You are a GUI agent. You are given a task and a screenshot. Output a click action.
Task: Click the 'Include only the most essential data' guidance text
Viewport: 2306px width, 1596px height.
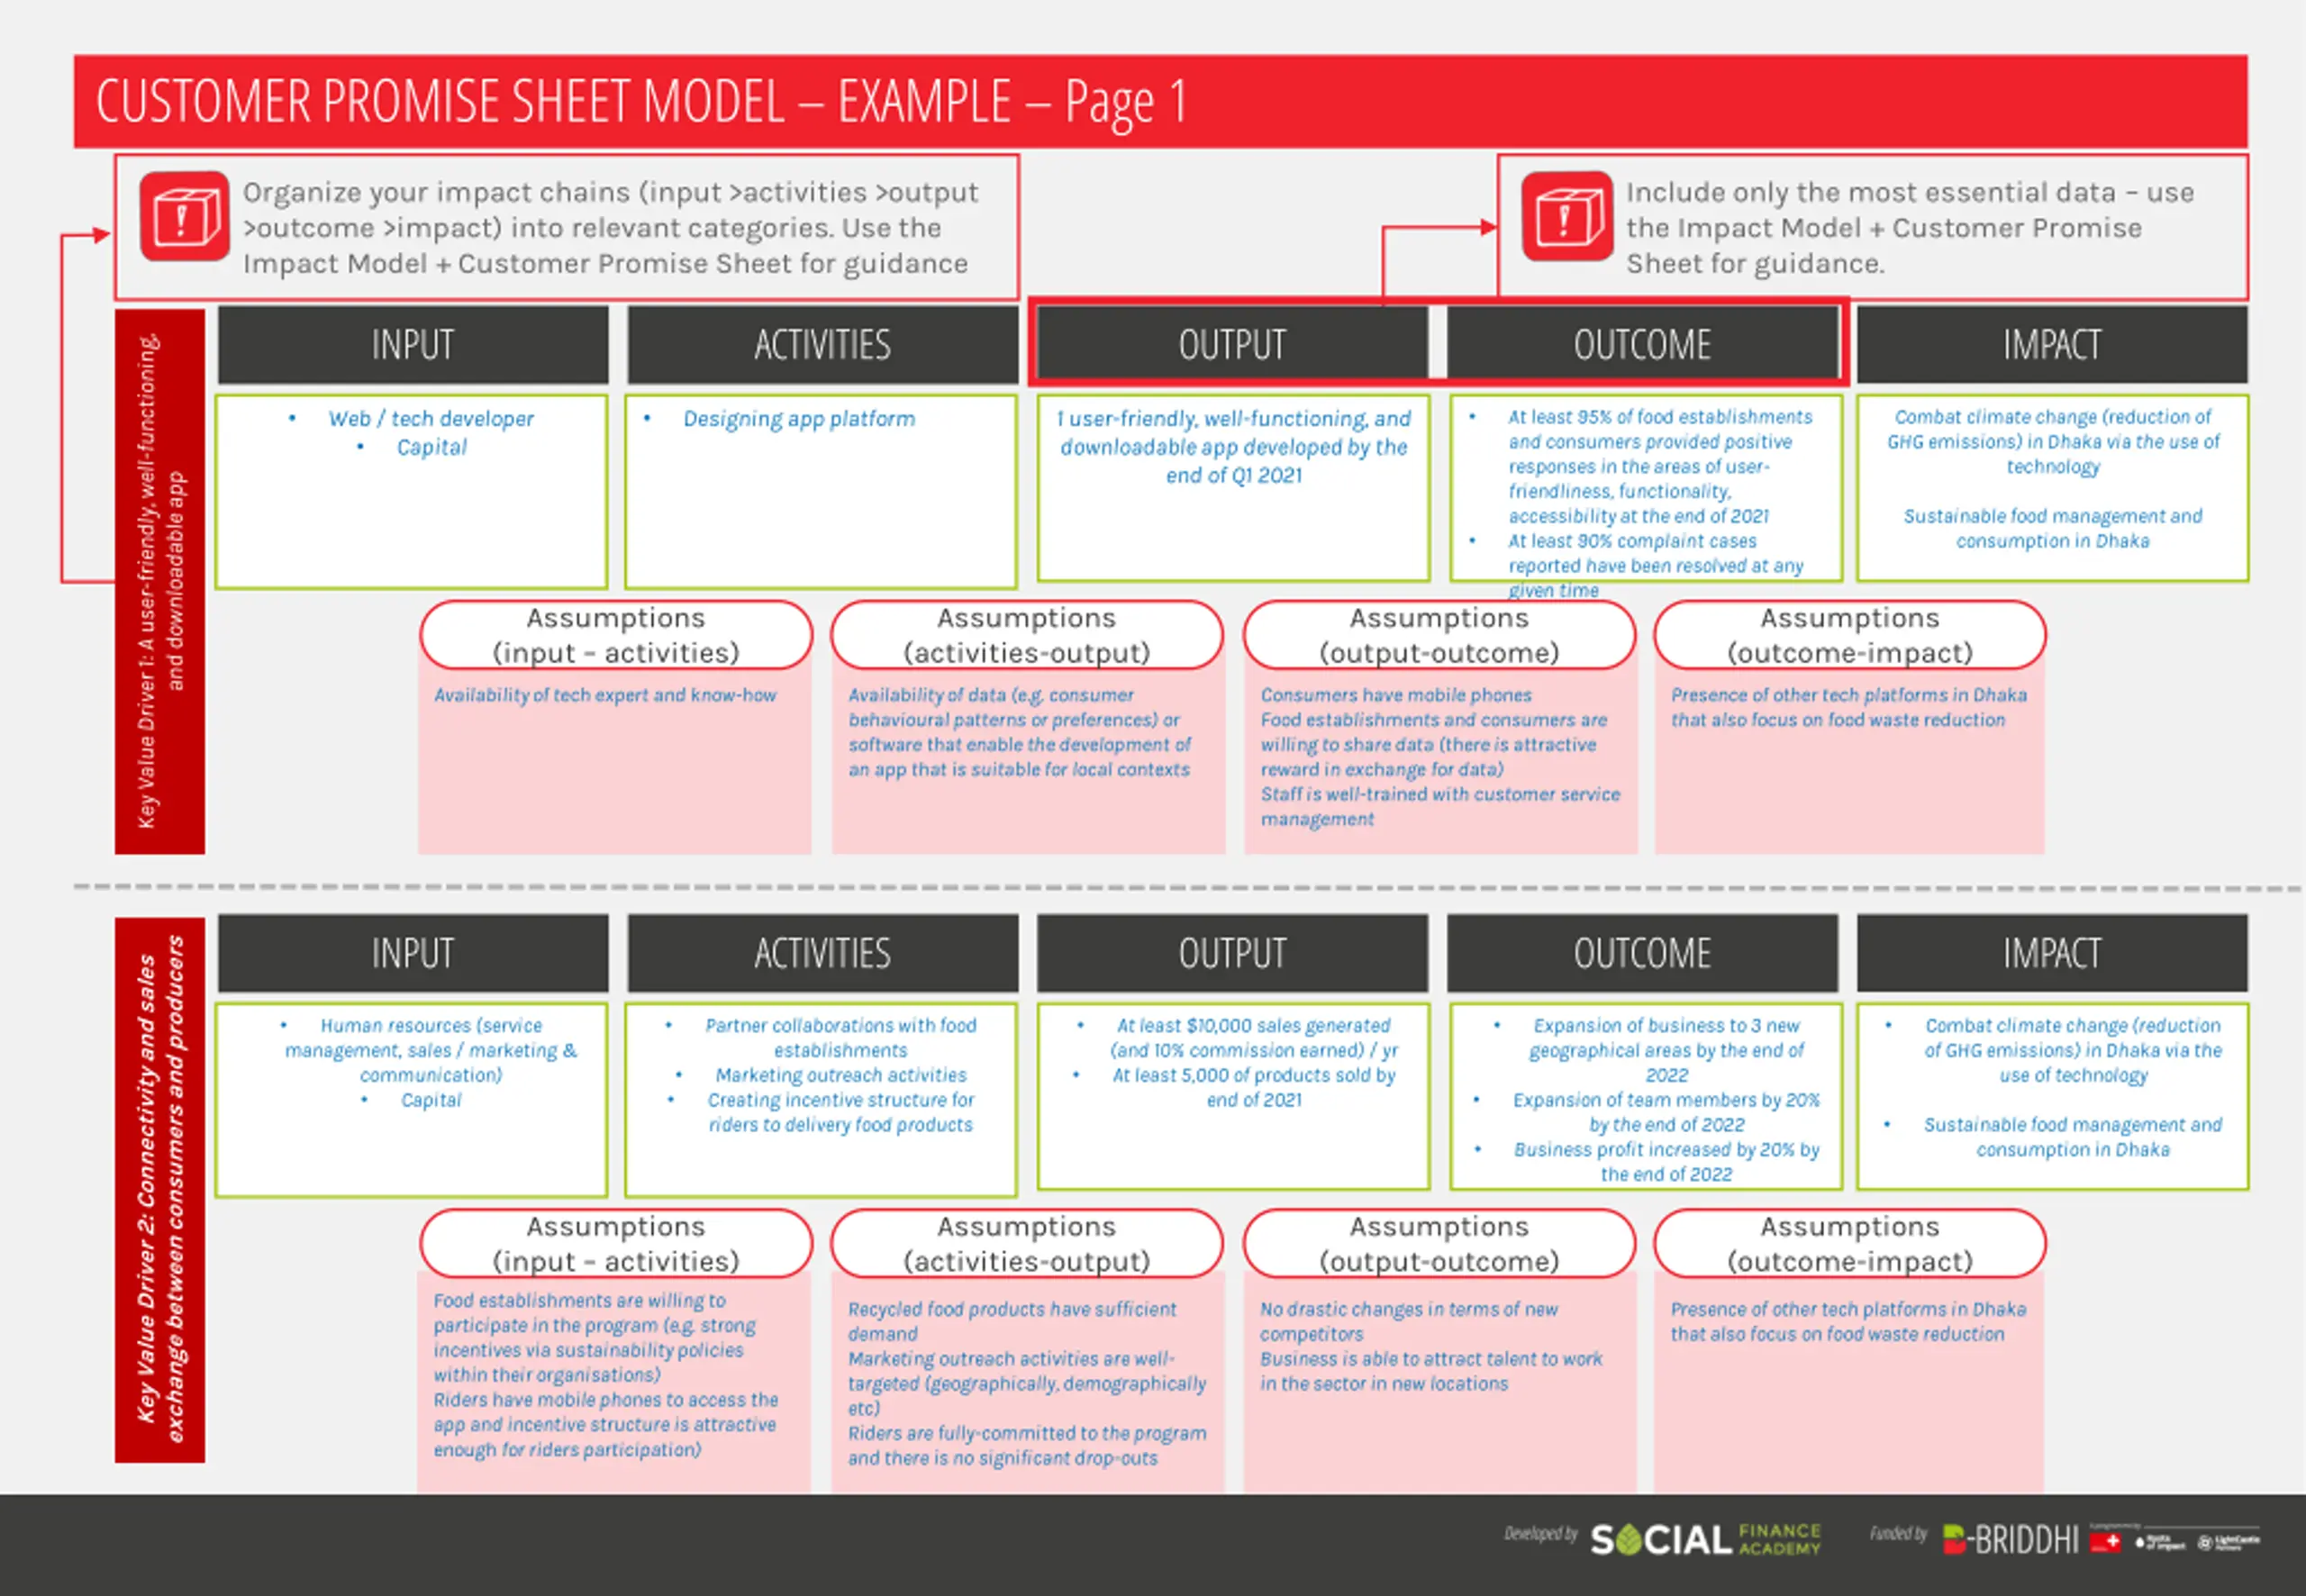pyautogui.click(x=1909, y=227)
